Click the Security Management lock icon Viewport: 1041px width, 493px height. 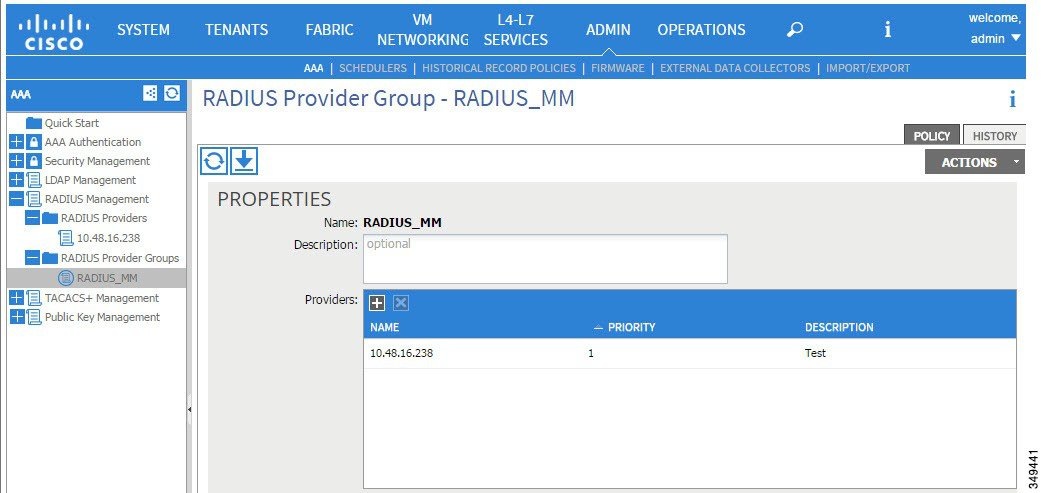[35, 161]
